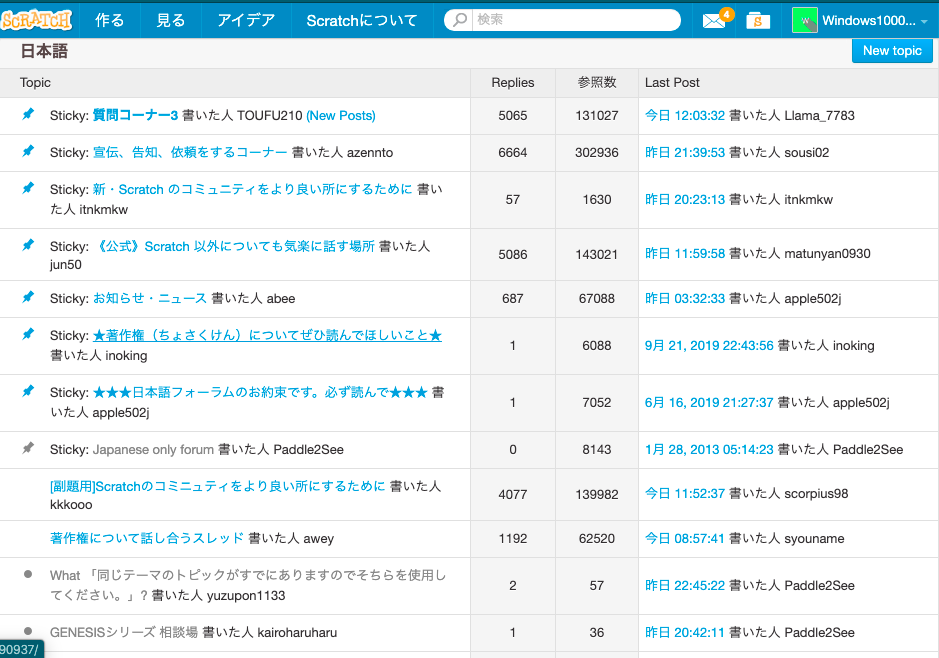Click view count 302936
The height and width of the screenshot is (658, 939).
(x=596, y=153)
